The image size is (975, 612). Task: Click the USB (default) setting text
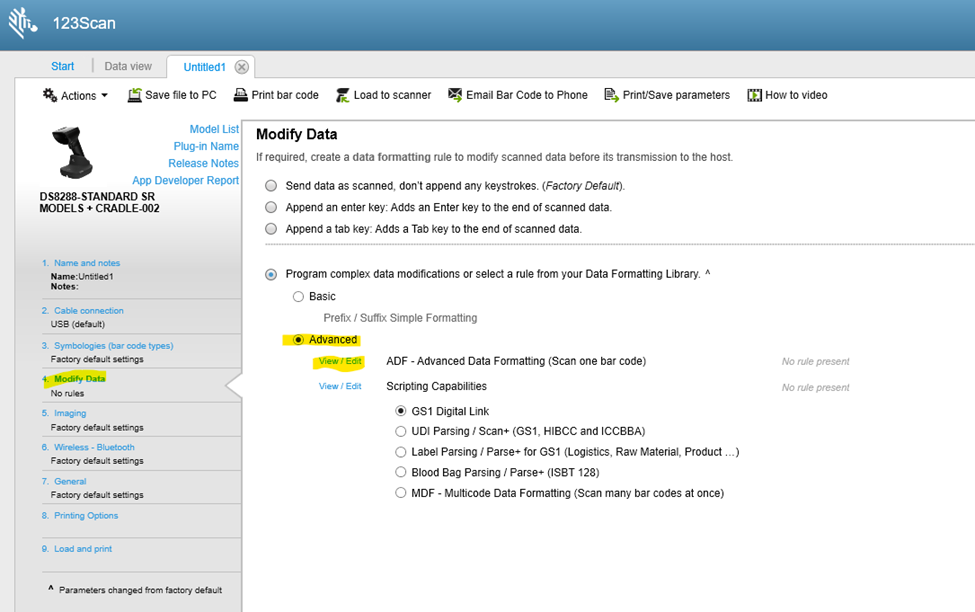tap(78, 324)
